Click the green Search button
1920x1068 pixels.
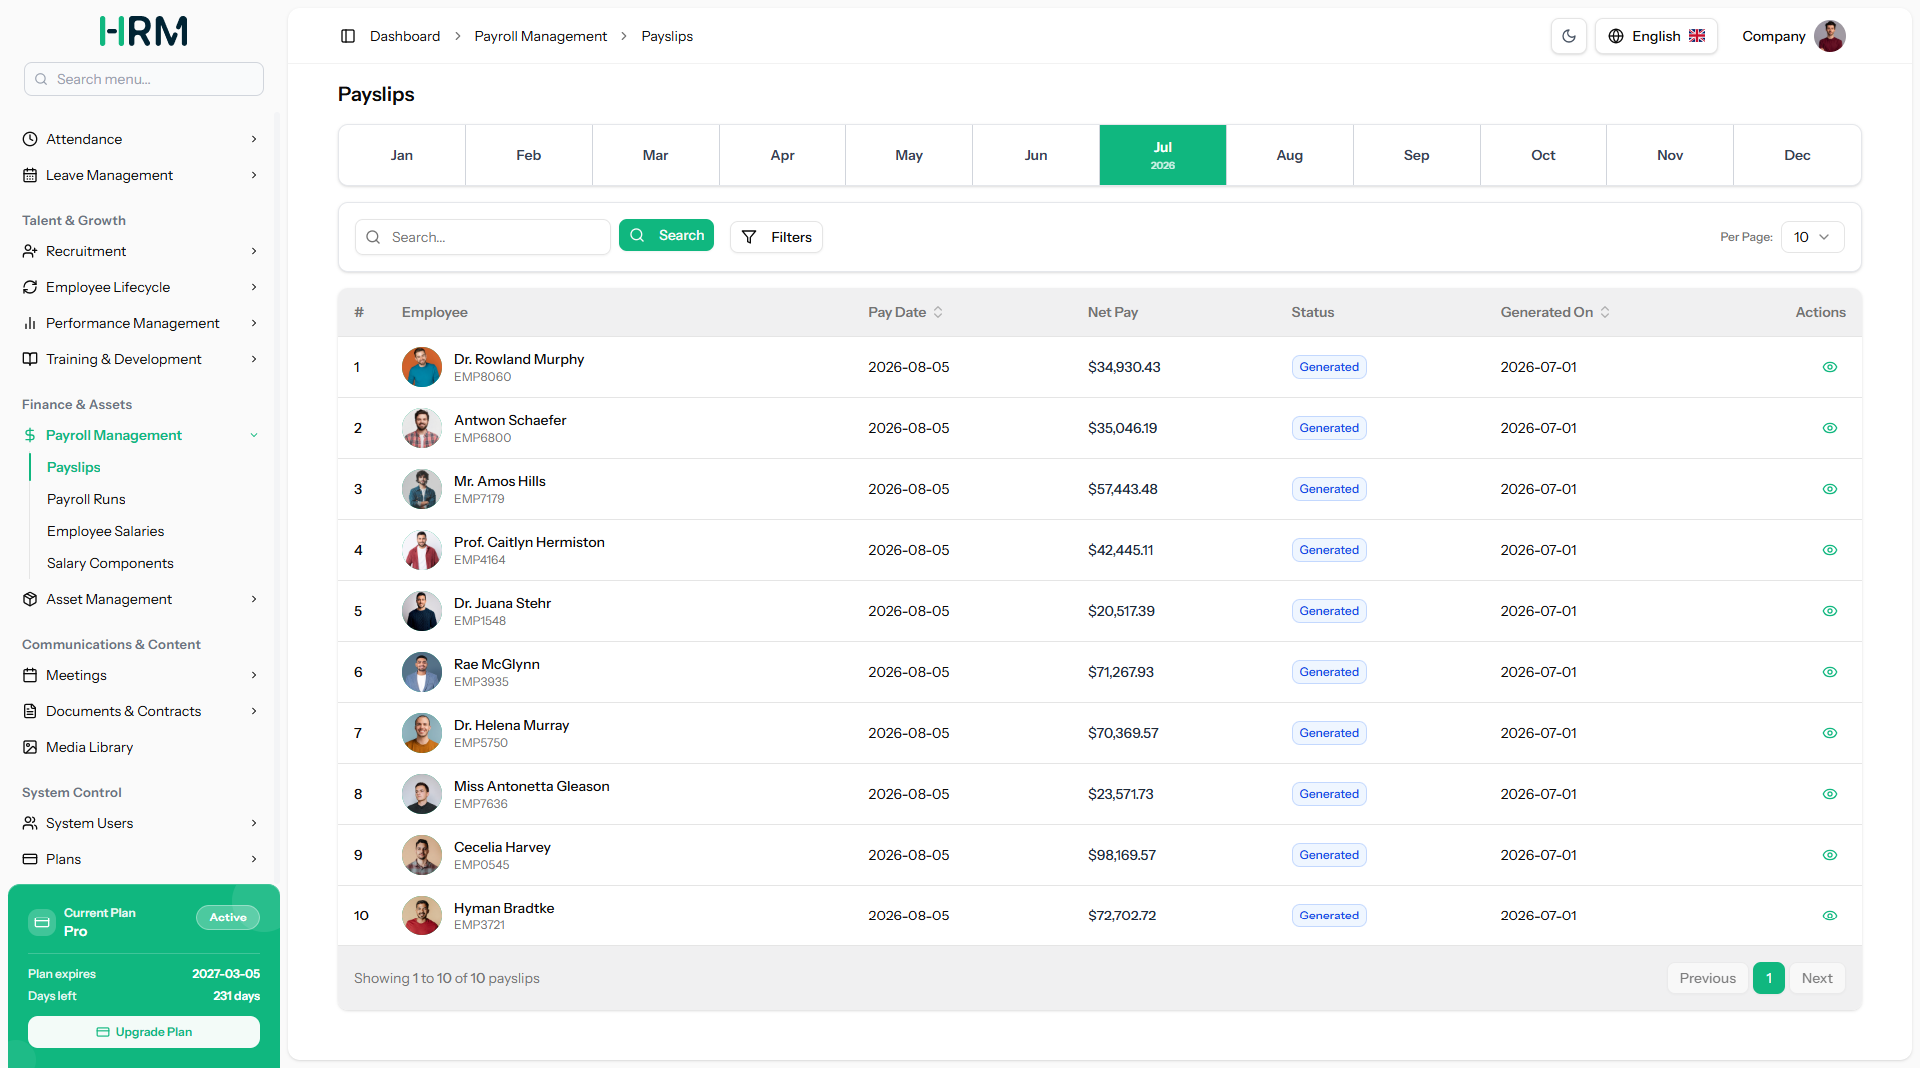tap(666, 235)
